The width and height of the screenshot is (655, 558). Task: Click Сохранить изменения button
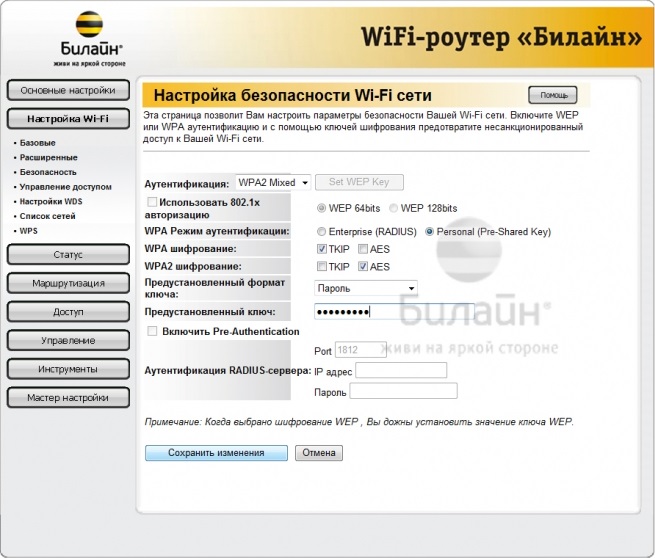[216, 453]
